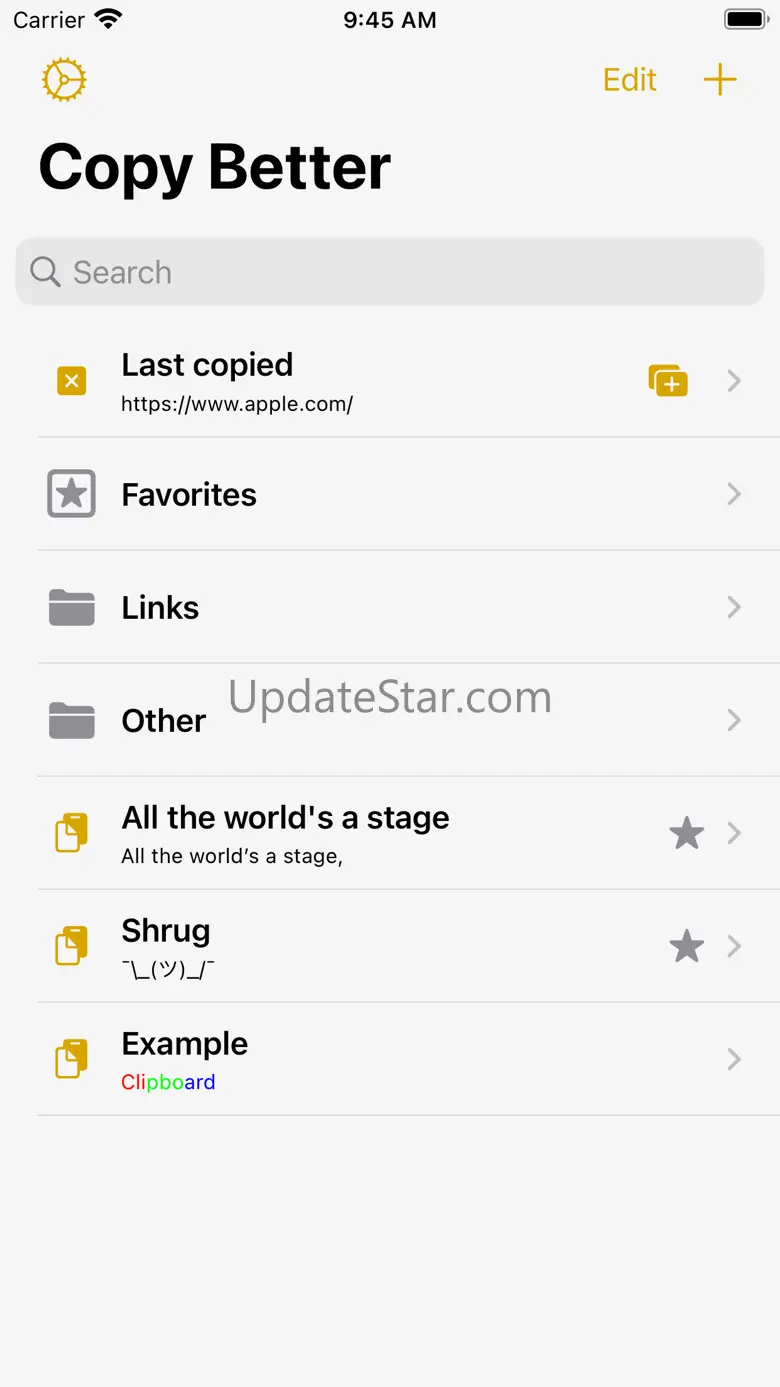This screenshot has height=1387, width=780.
Task: Save last copied via add-clipping icon
Action: click(668, 381)
